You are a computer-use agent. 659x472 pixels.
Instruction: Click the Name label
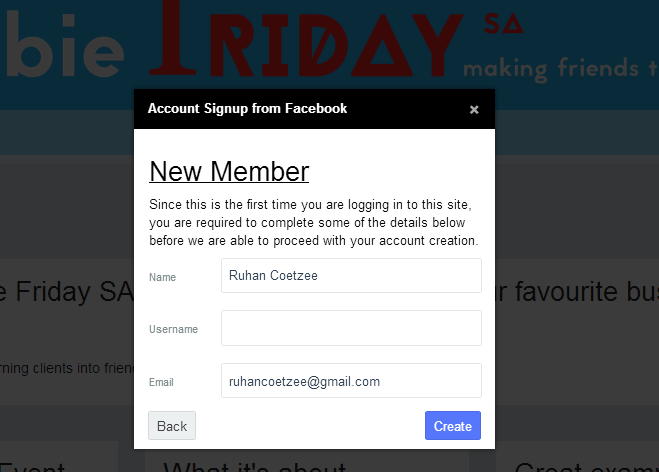[x=162, y=277]
